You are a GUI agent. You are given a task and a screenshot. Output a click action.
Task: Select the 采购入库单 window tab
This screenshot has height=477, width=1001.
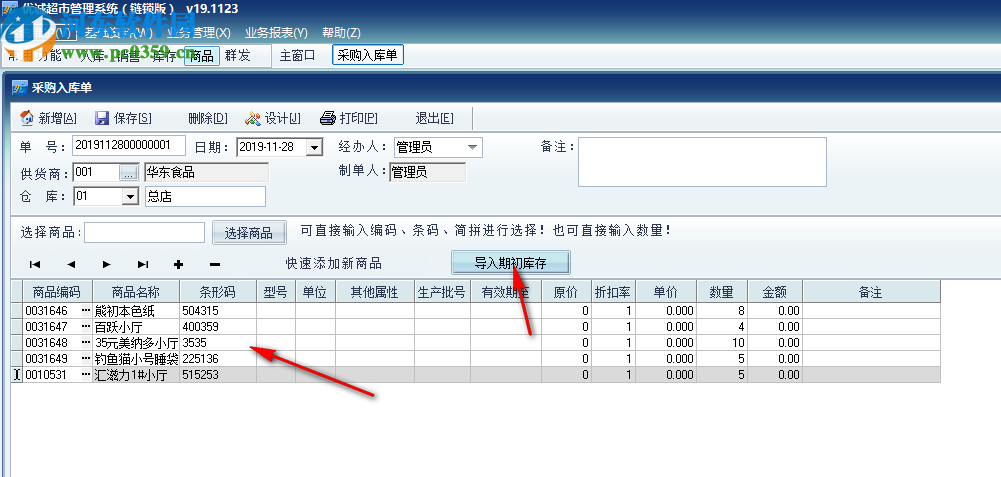(368, 56)
